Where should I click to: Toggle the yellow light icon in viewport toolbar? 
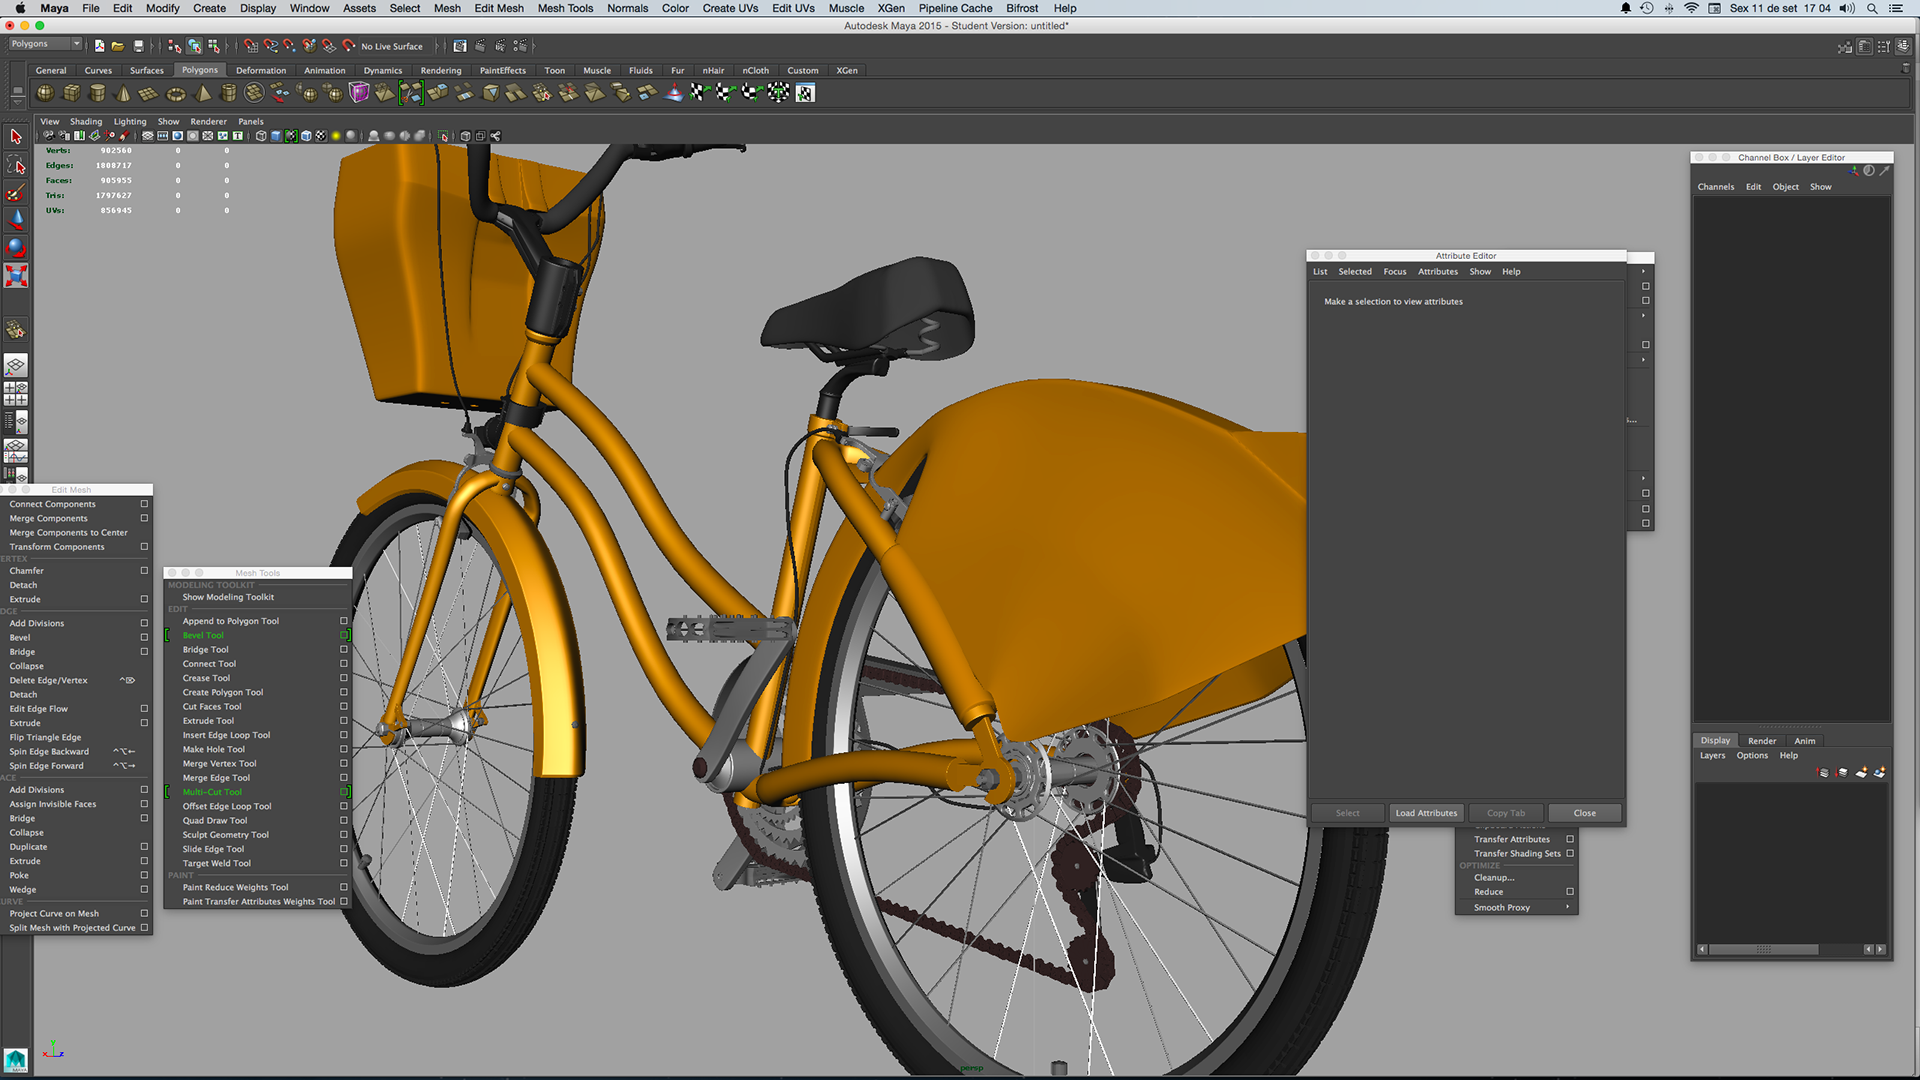pos(336,136)
